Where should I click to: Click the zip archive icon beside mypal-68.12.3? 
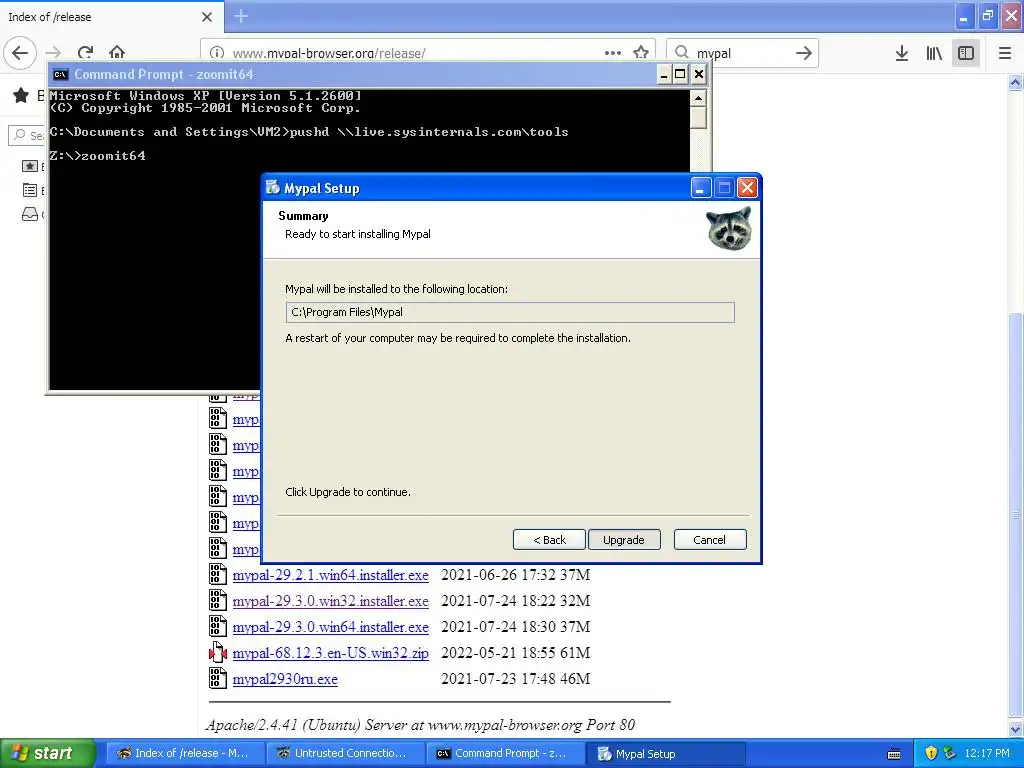coord(217,652)
